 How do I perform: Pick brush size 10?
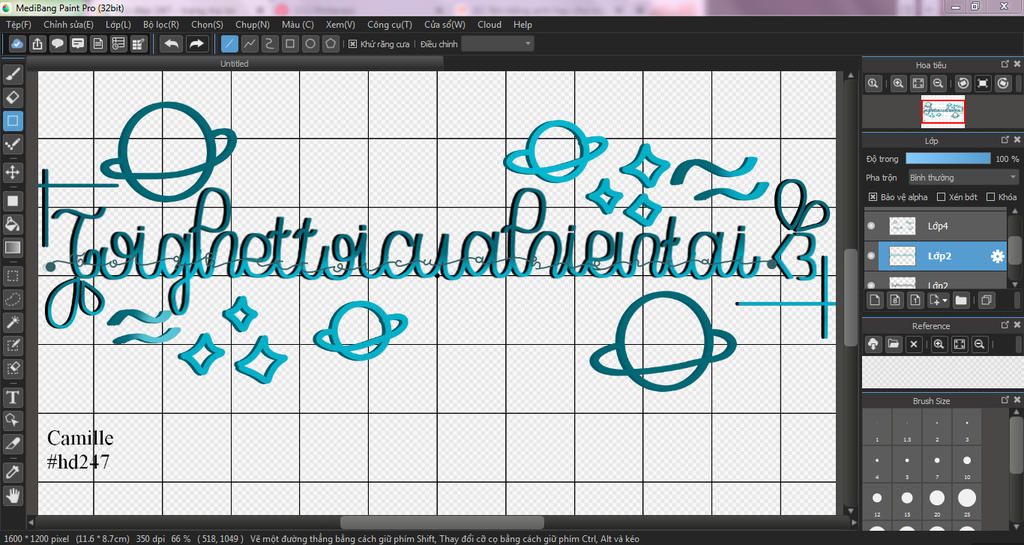tap(967, 465)
